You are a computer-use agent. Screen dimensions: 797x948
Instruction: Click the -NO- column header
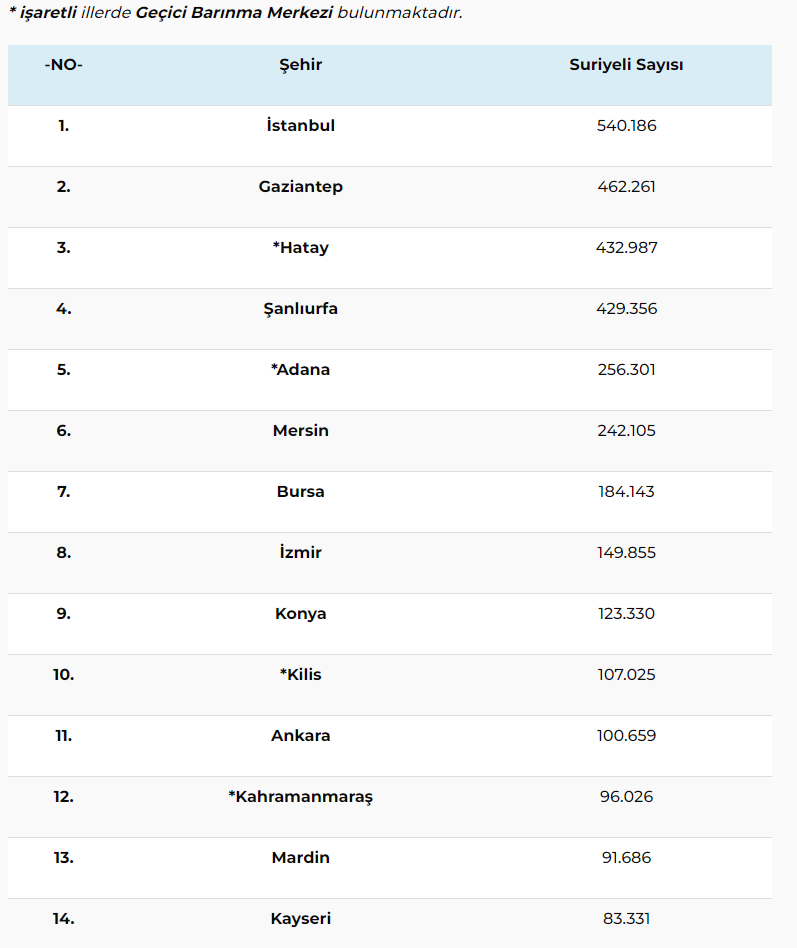tap(63, 65)
